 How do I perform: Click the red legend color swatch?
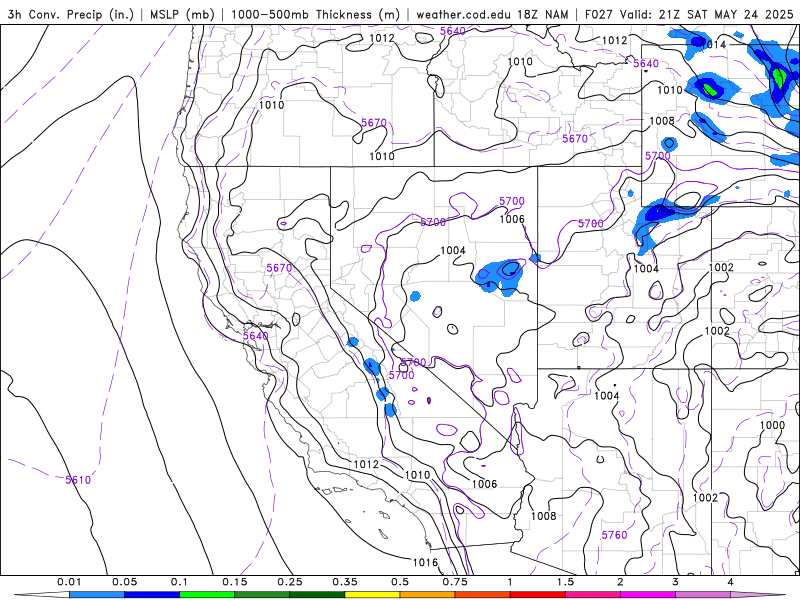point(538,595)
